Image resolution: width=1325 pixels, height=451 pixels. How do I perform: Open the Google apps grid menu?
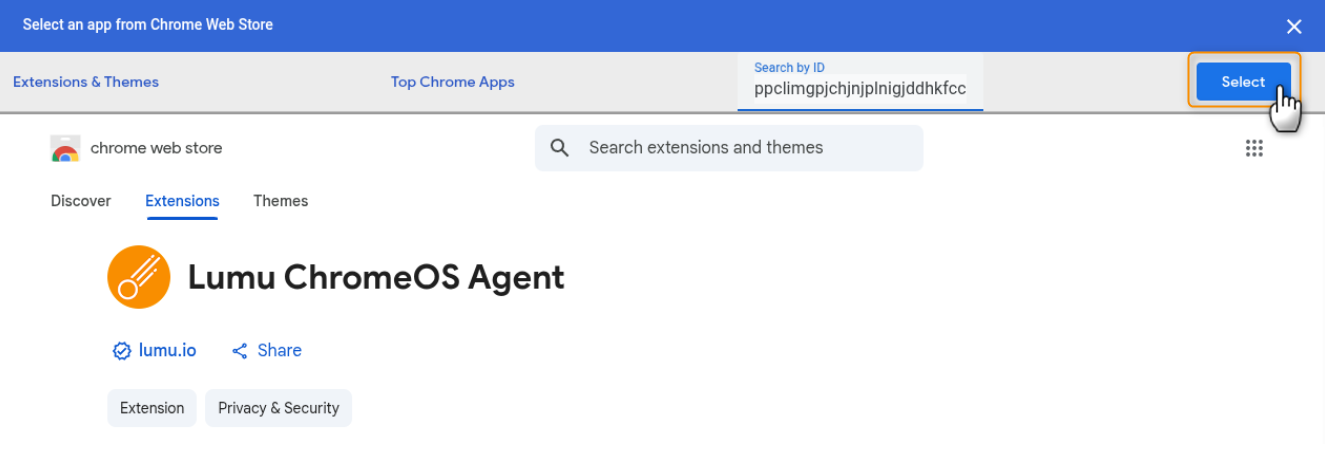(1254, 149)
